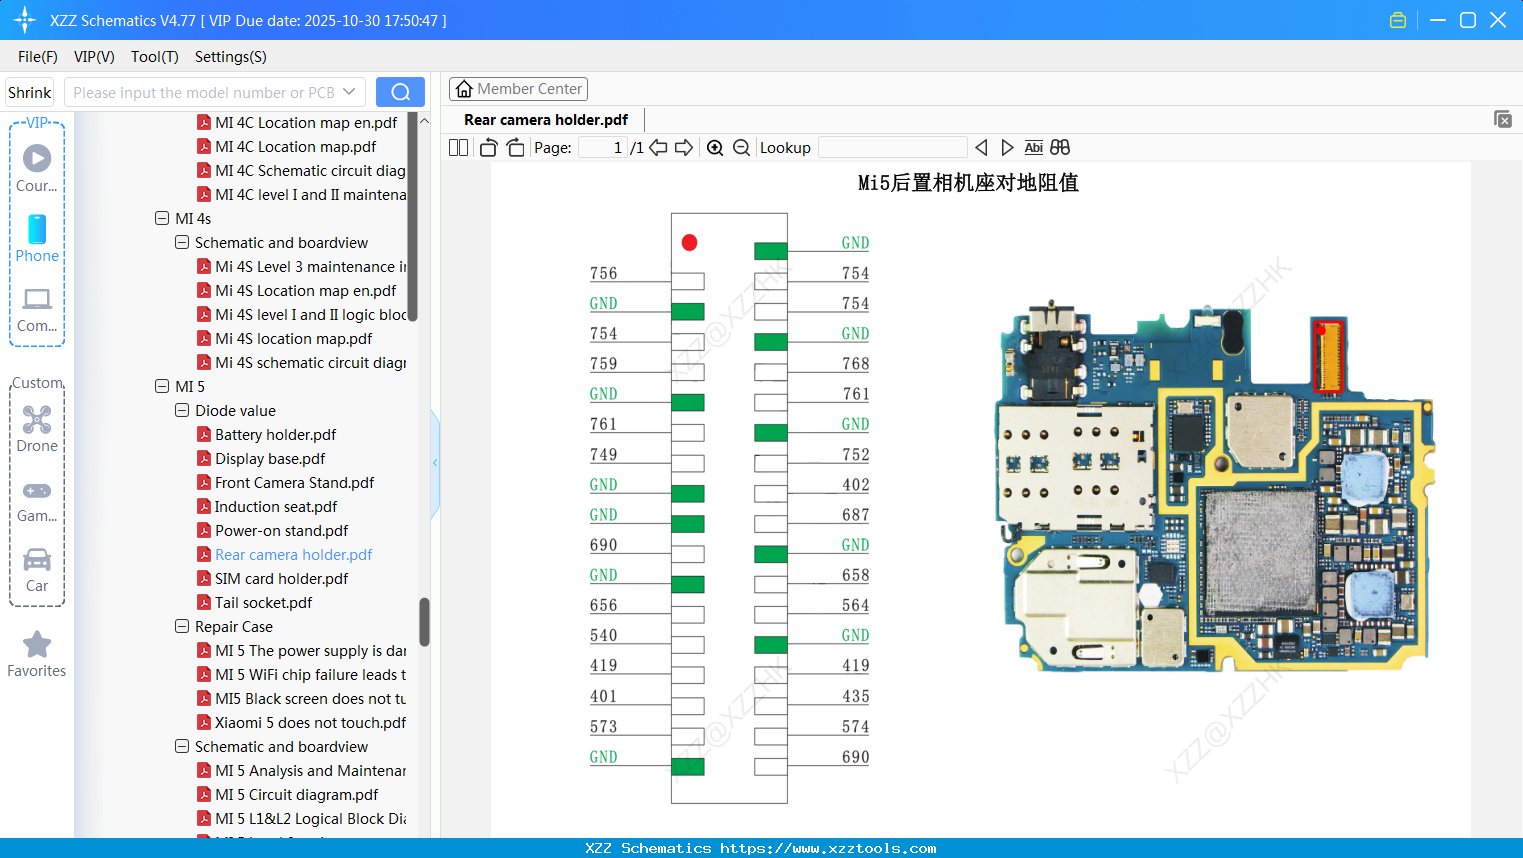1523x858 pixels.
Task: Select the Phone category icon
Action: point(37,239)
